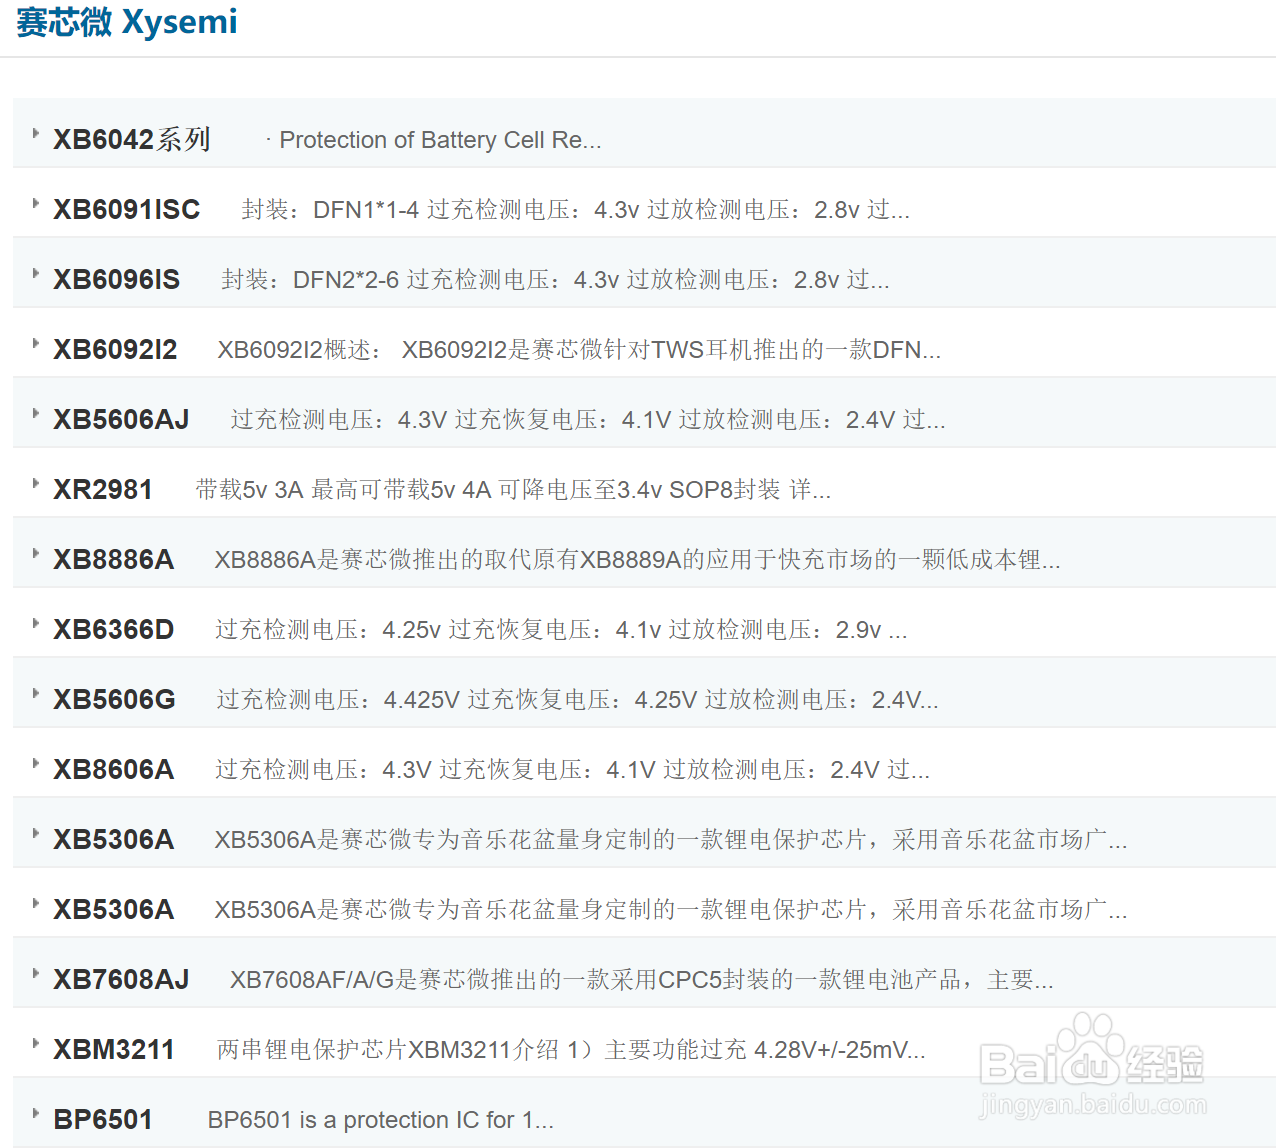Image resolution: width=1276 pixels, height=1148 pixels.
Task: Open the XB8886A product title
Action: [114, 559]
